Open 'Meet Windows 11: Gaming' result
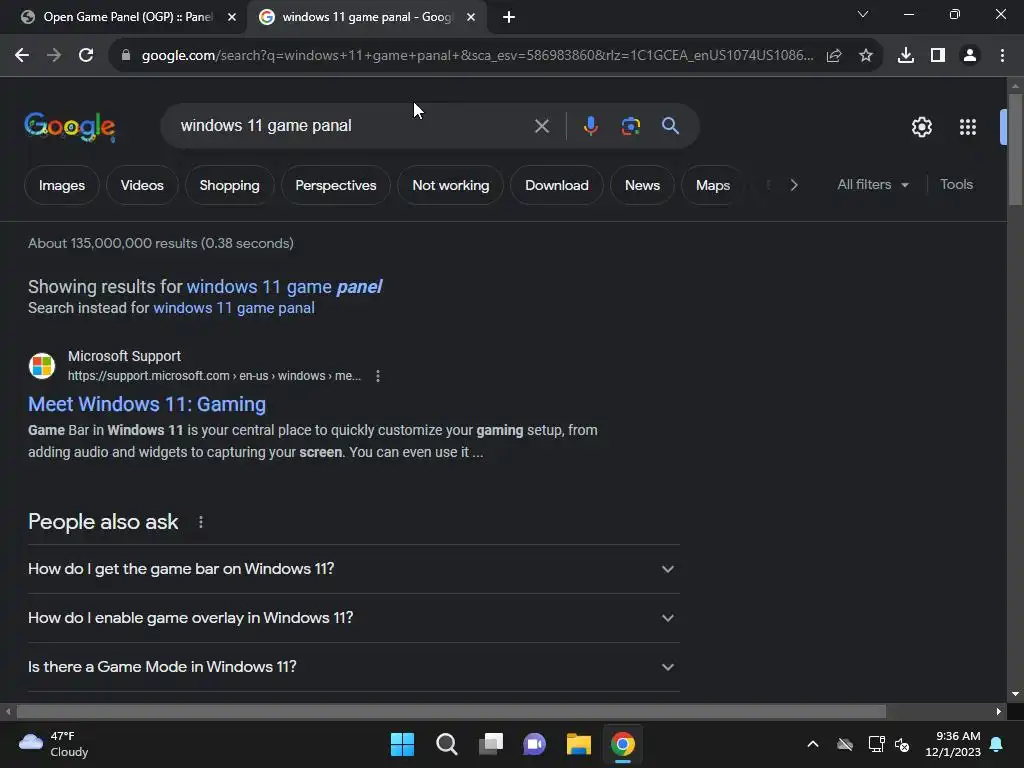Viewport: 1024px width, 768px height. pyautogui.click(x=147, y=404)
